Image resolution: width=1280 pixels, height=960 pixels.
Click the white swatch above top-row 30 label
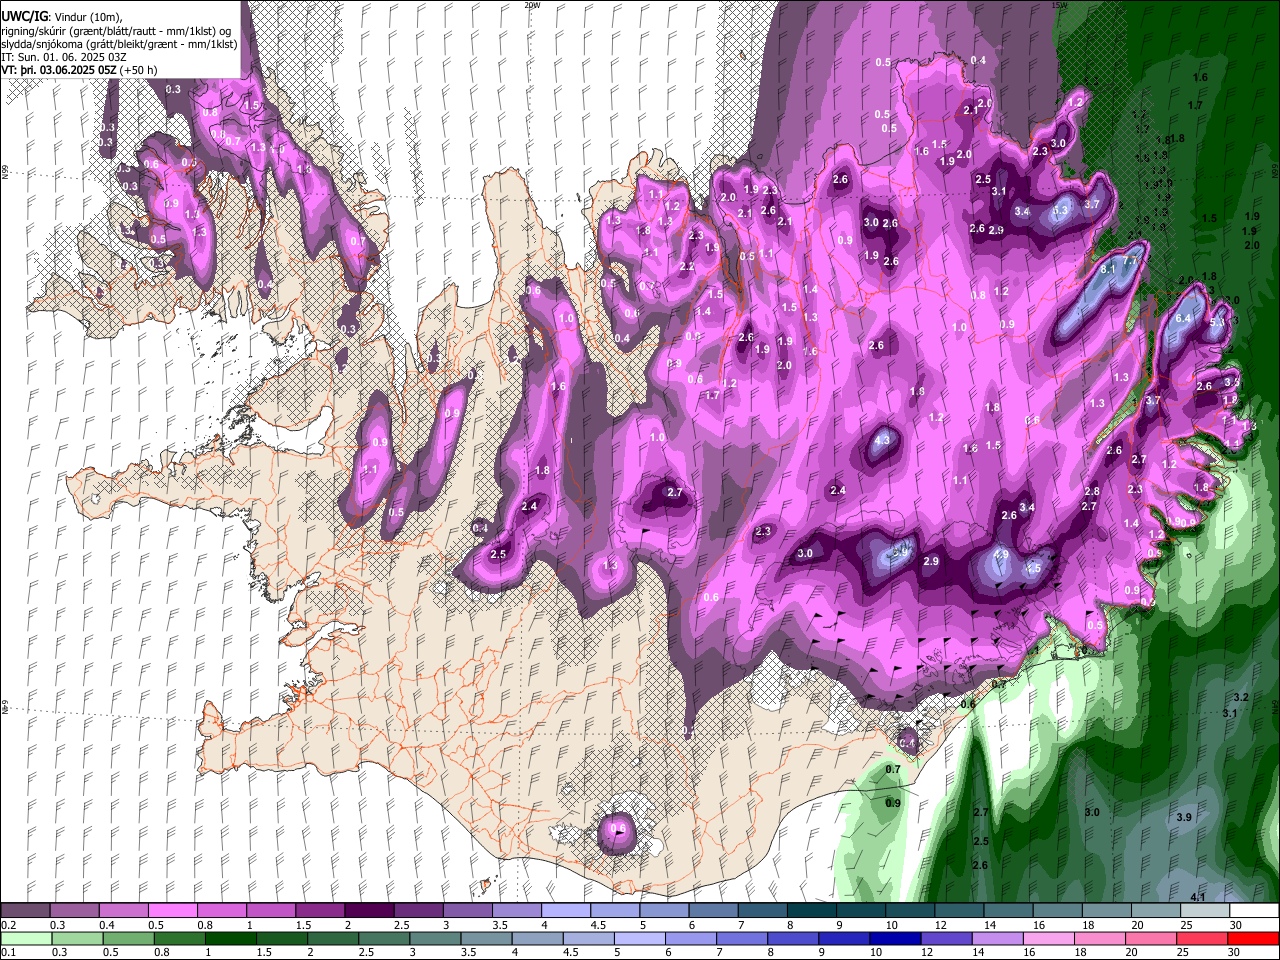[1254, 911]
